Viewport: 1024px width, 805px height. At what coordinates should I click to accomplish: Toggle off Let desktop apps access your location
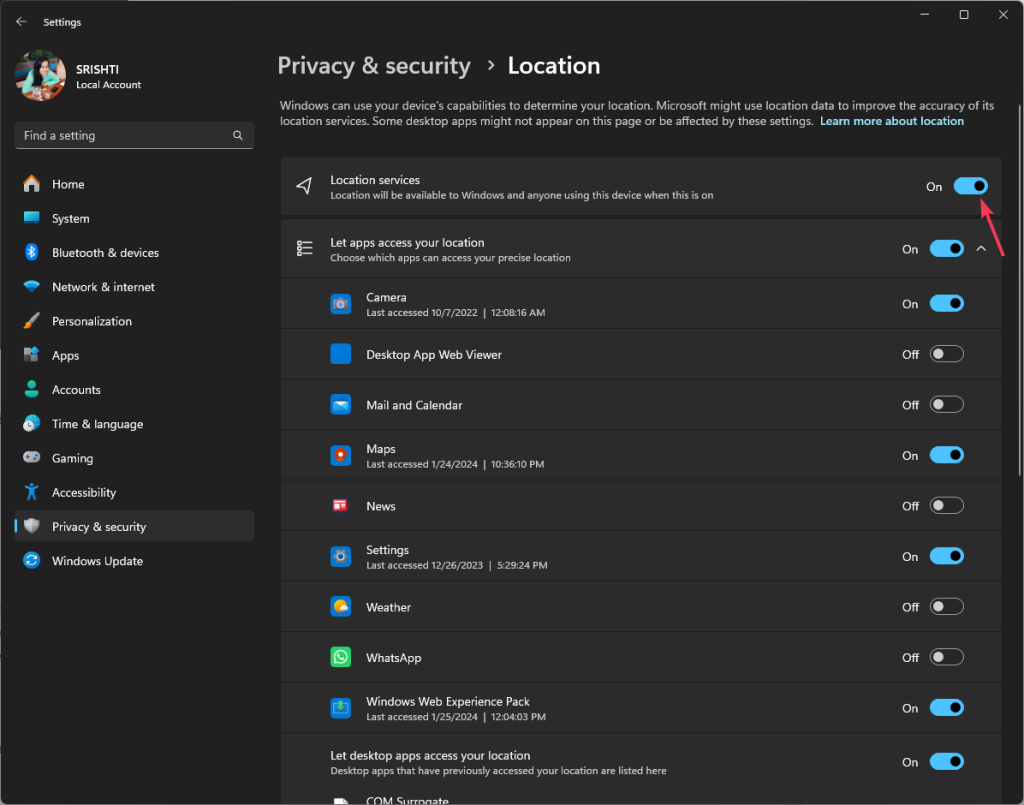pos(946,760)
